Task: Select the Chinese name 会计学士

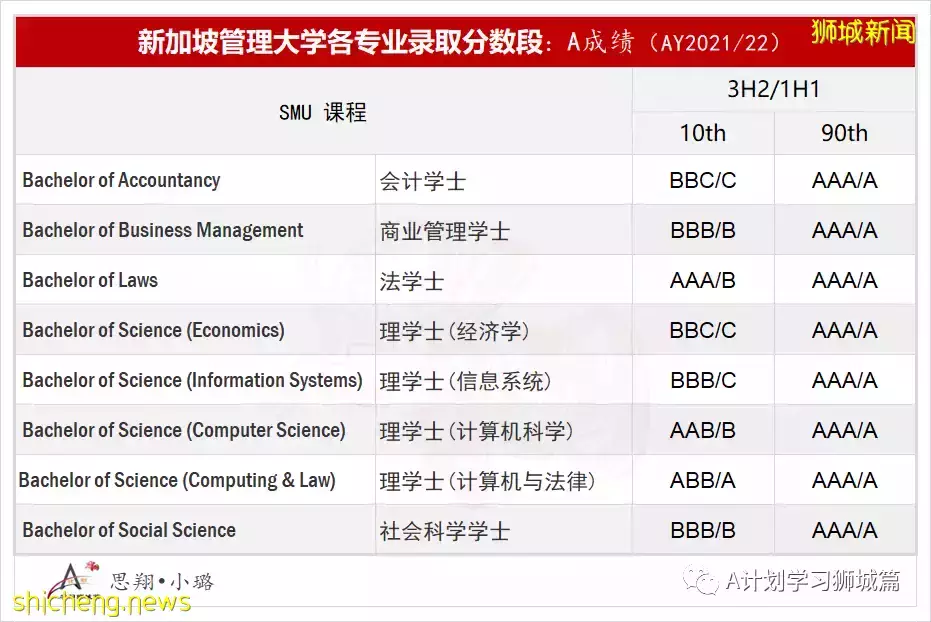Action: (x=423, y=181)
